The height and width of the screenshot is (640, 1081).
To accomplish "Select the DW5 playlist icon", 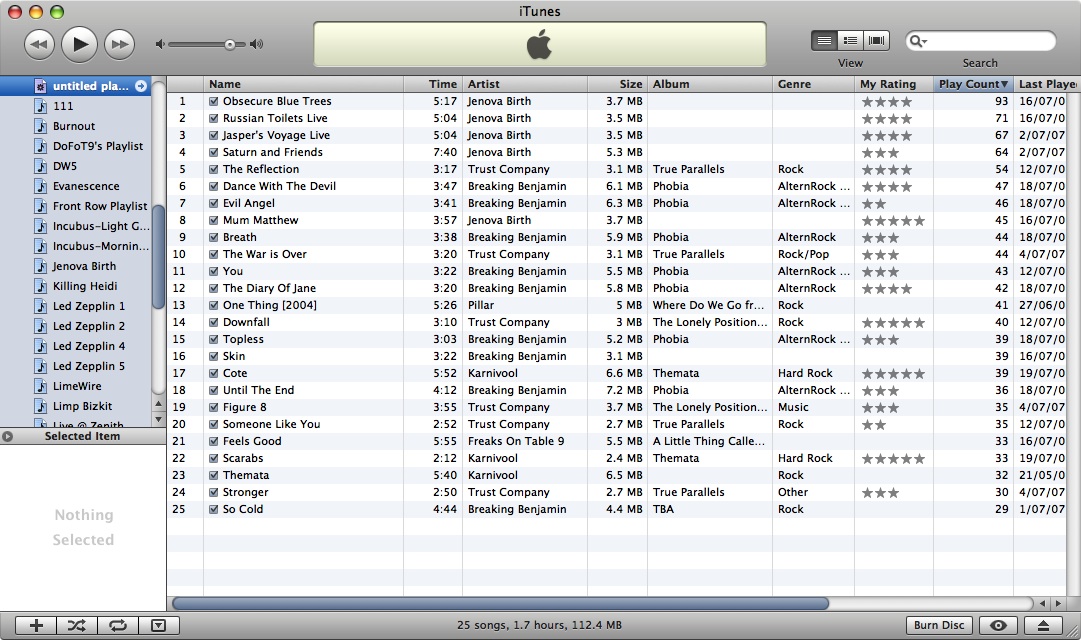I will (41, 166).
